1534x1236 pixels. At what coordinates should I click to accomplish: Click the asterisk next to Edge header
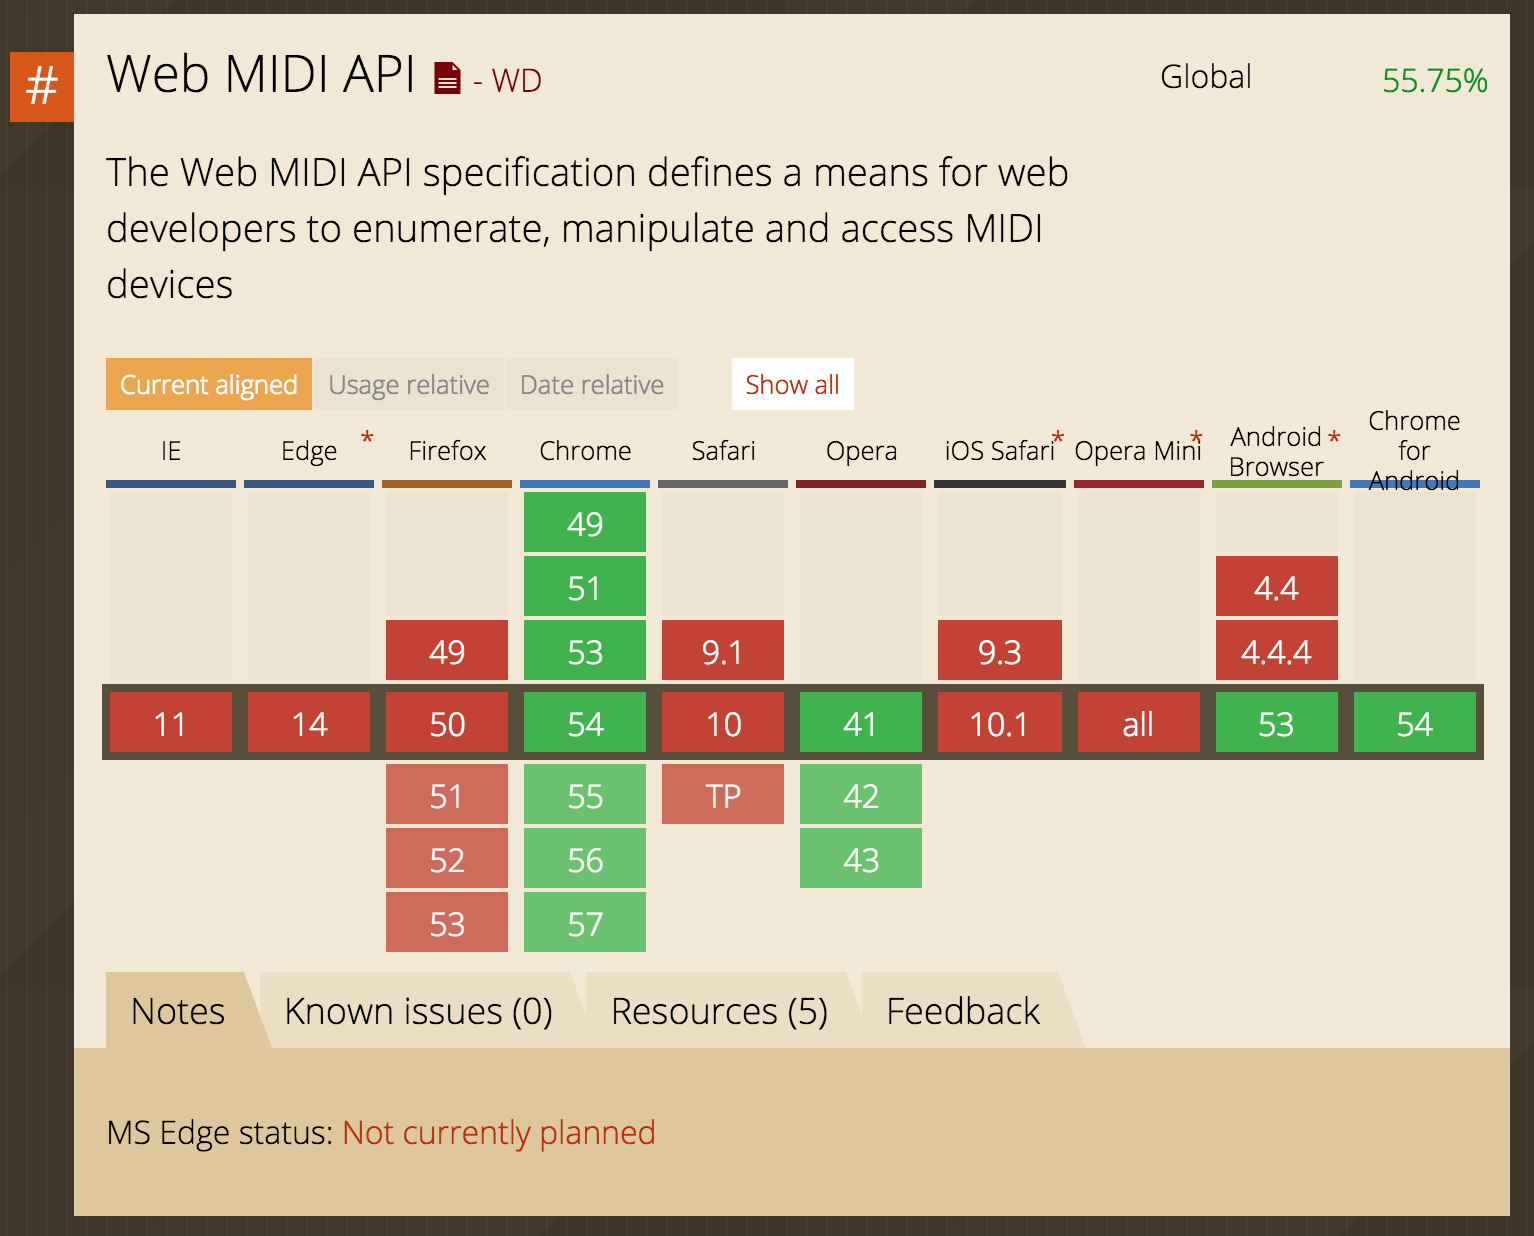click(366, 437)
